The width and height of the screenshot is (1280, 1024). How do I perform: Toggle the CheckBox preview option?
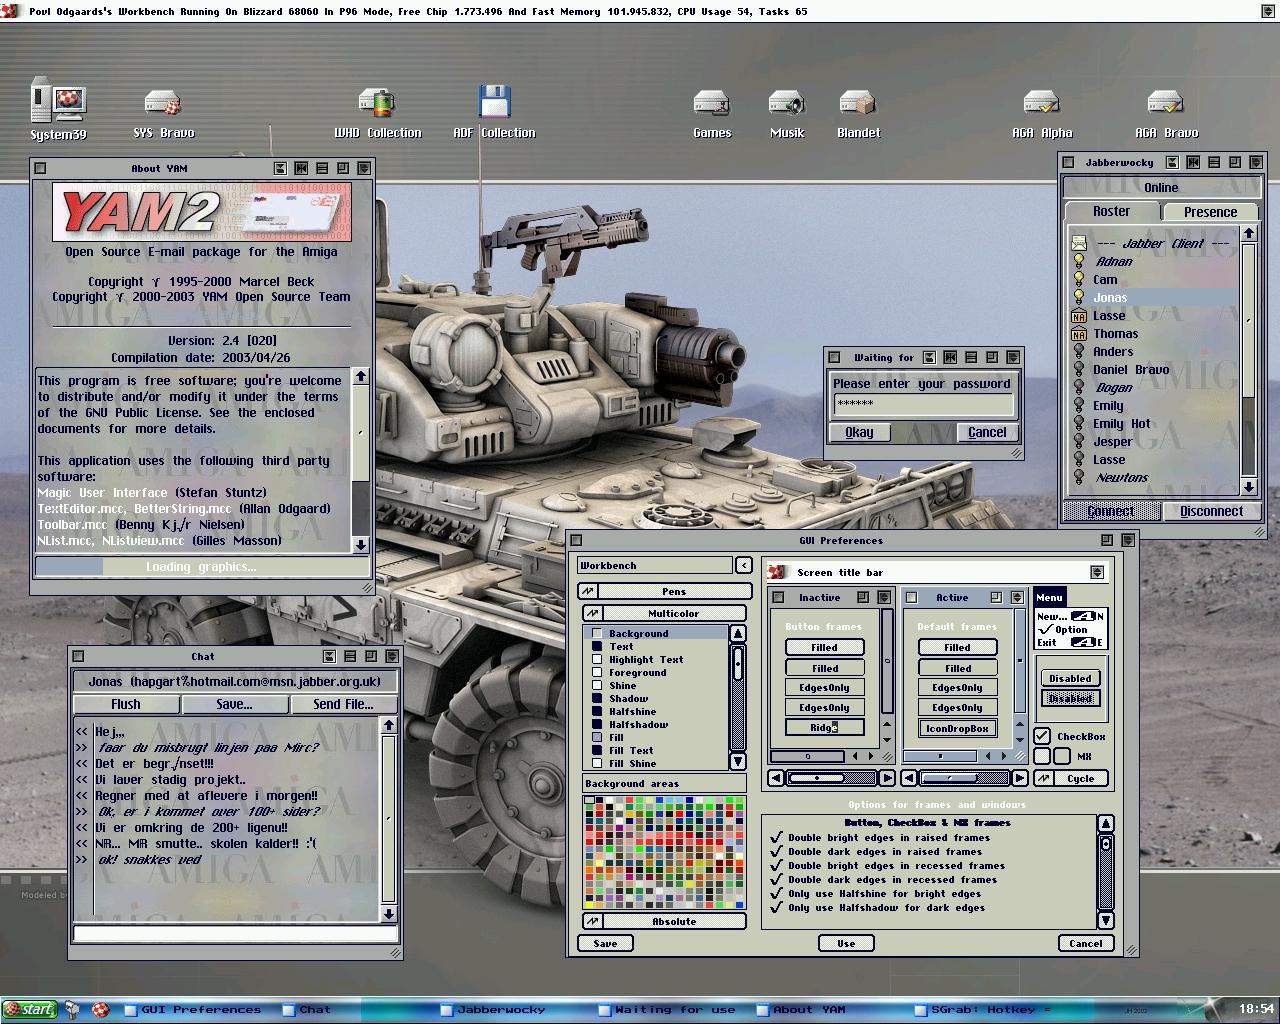(x=1042, y=736)
